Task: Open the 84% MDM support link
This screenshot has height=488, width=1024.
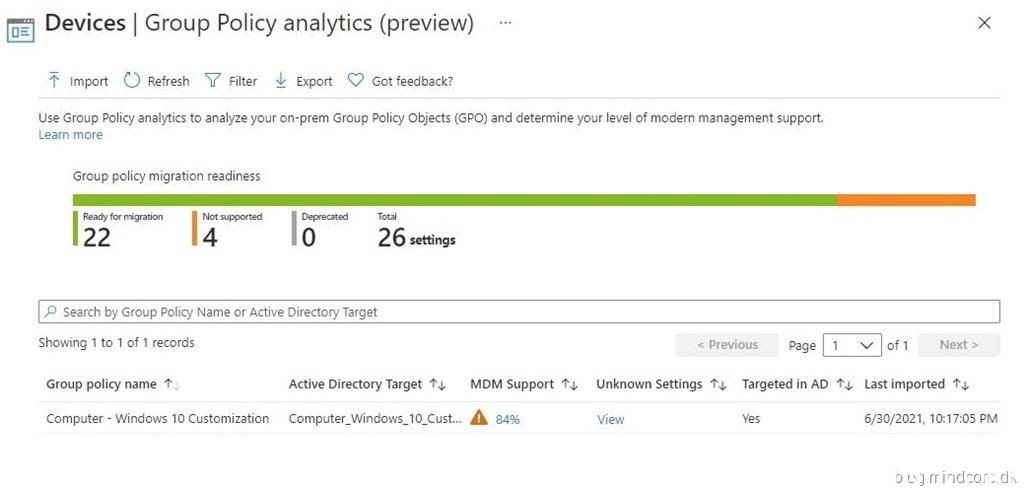Action: (508, 419)
